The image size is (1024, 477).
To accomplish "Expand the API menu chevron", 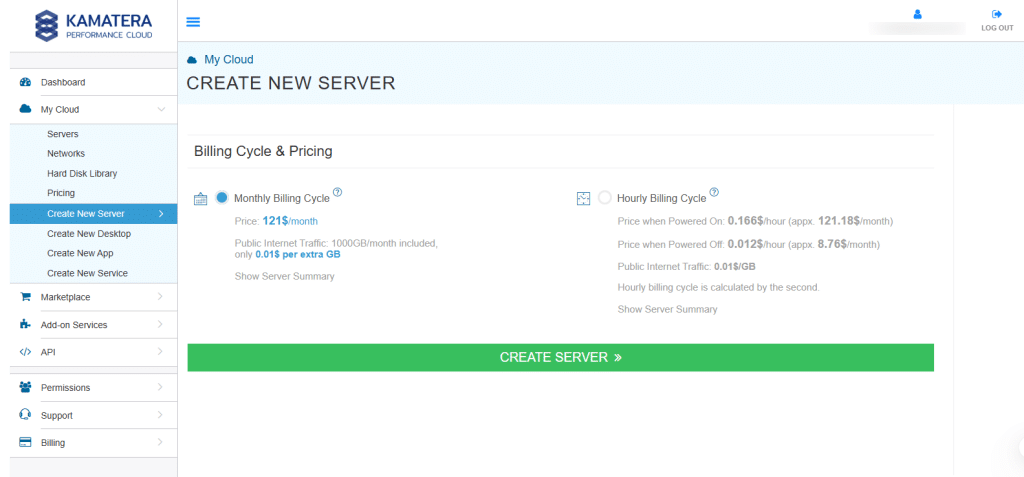I will click(161, 352).
